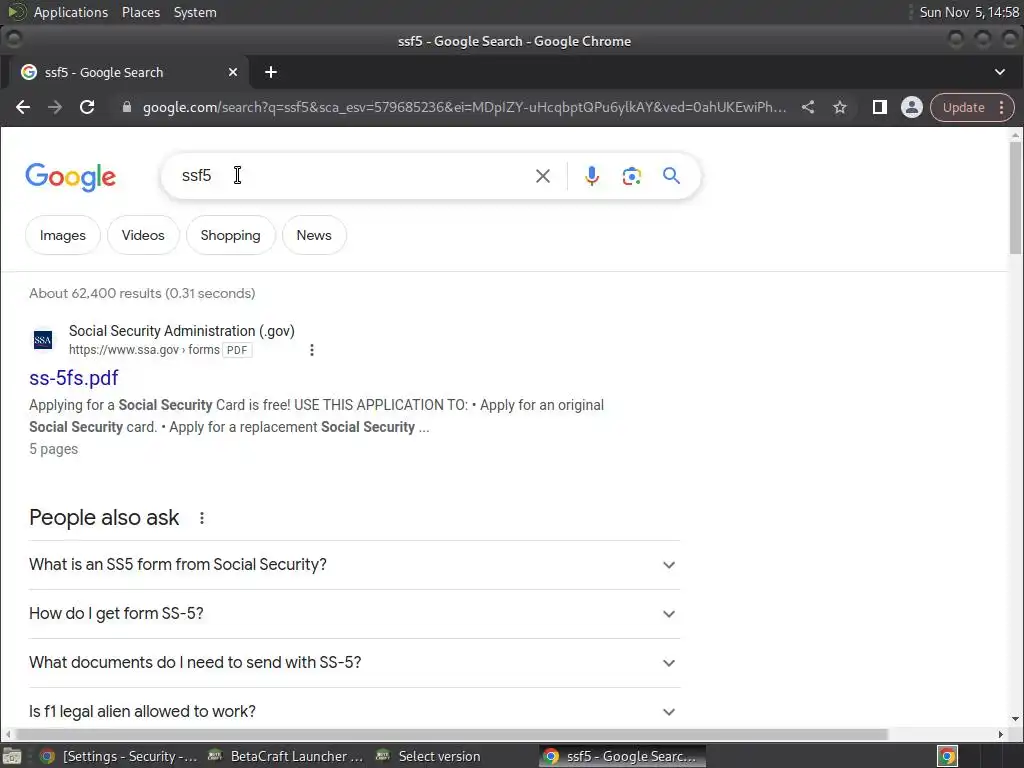Click the ssa.gov forms URL
1024x768 pixels.
click(x=144, y=350)
